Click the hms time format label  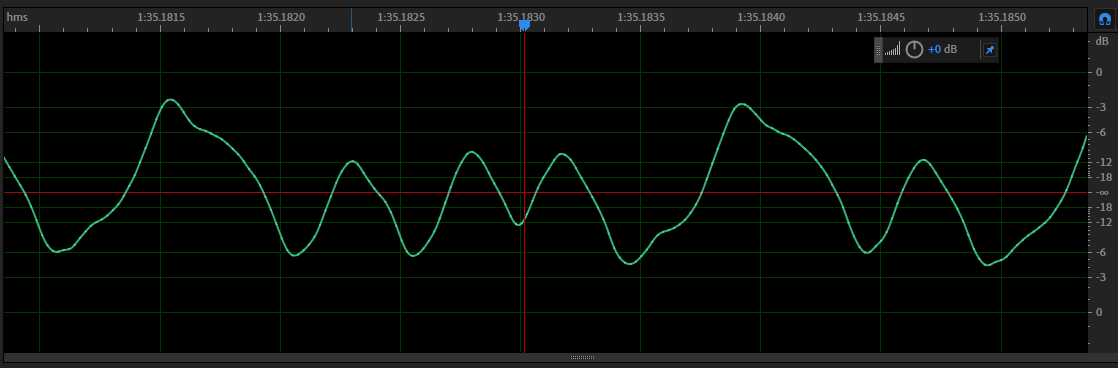pos(17,16)
